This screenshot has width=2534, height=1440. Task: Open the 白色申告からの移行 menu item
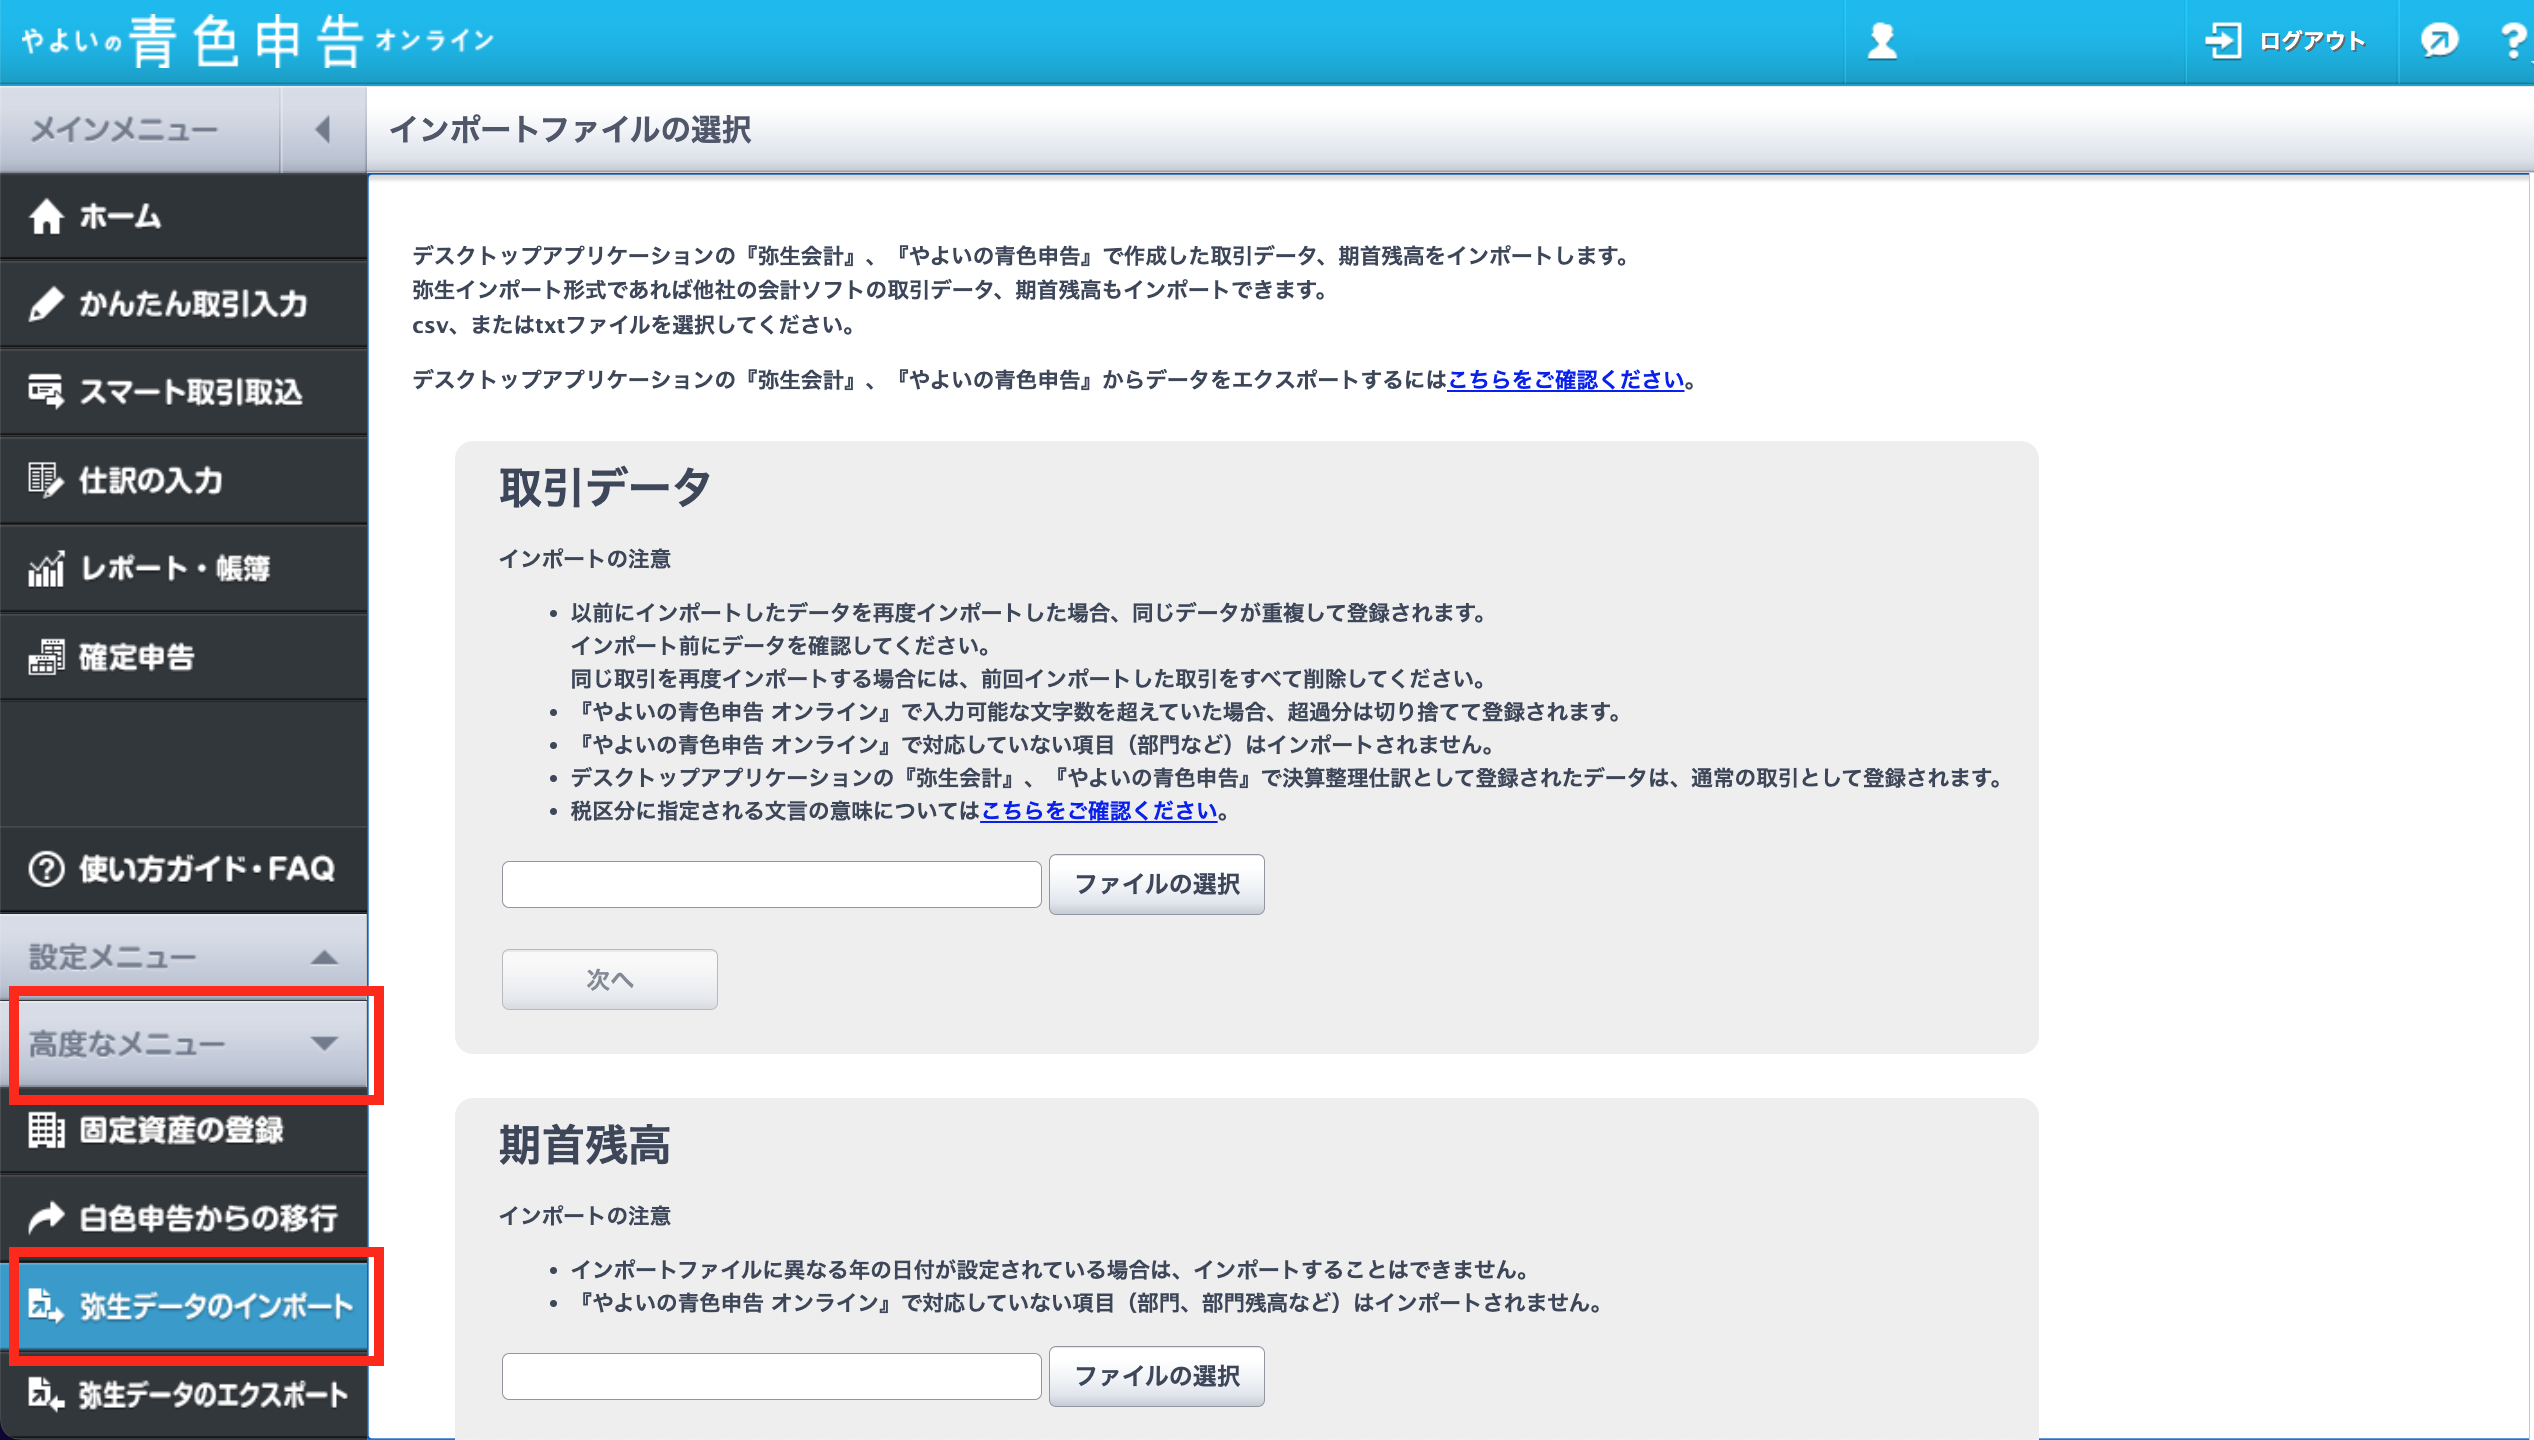tap(184, 1218)
